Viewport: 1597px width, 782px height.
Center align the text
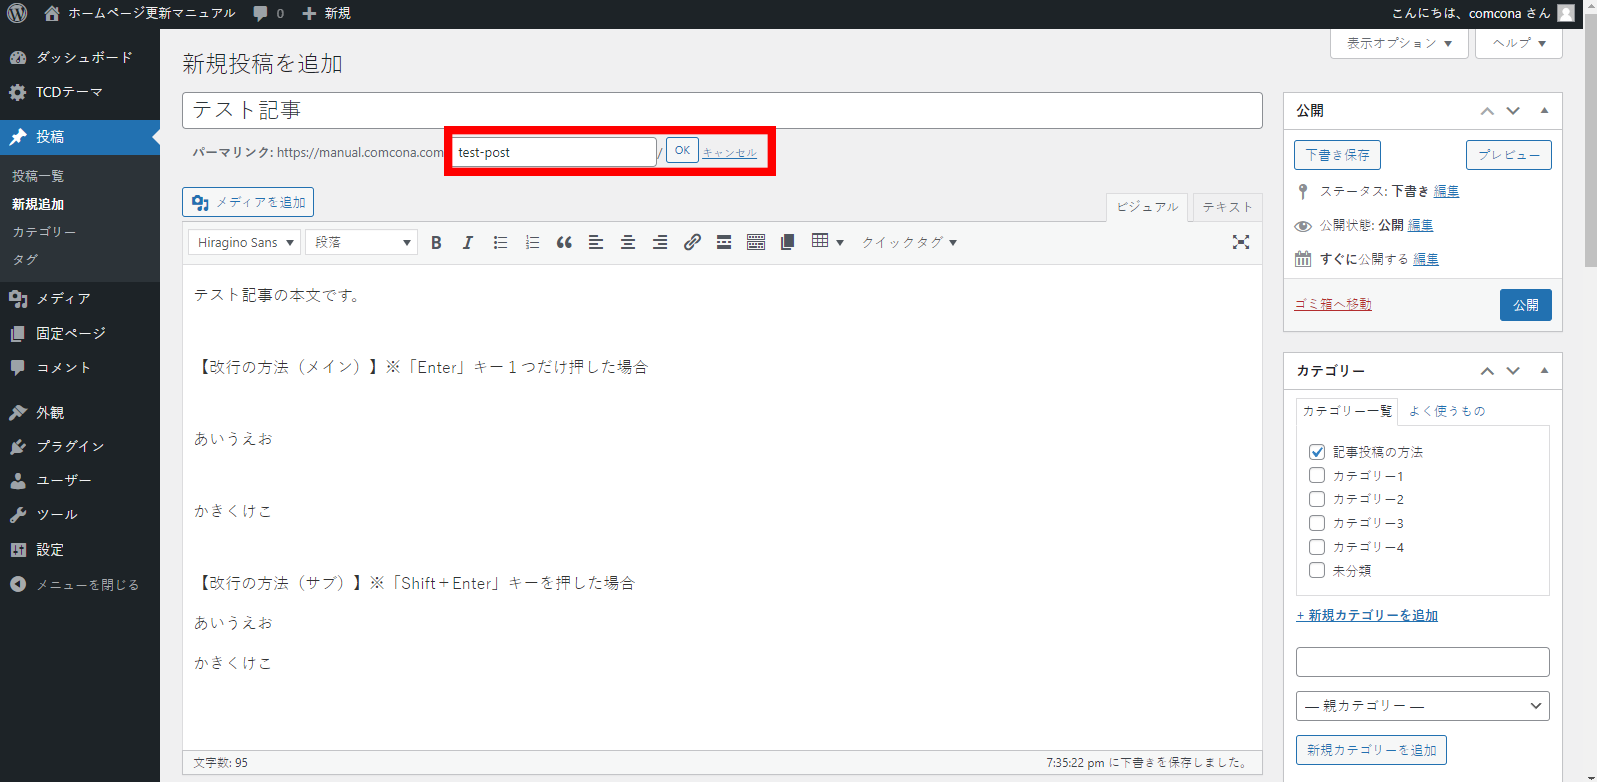pos(628,243)
